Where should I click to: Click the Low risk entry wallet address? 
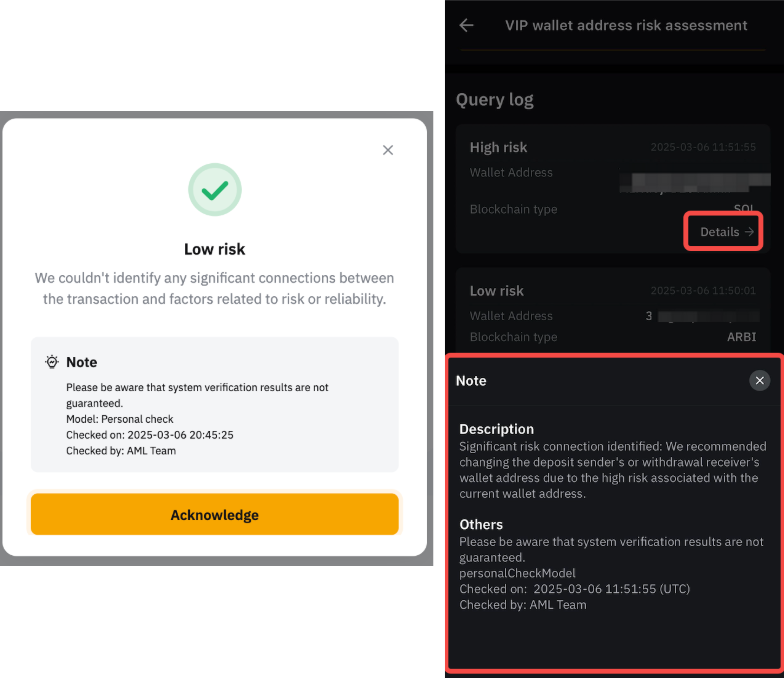click(x=690, y=316)
